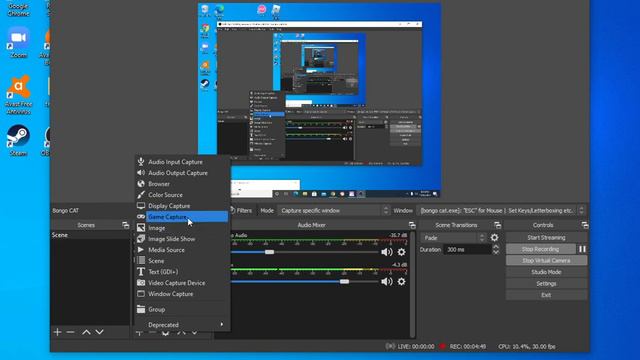The image size is (640, 360).
Task: Click the gamepad icon beside Game Capture
Action: [x=141, y=217]
